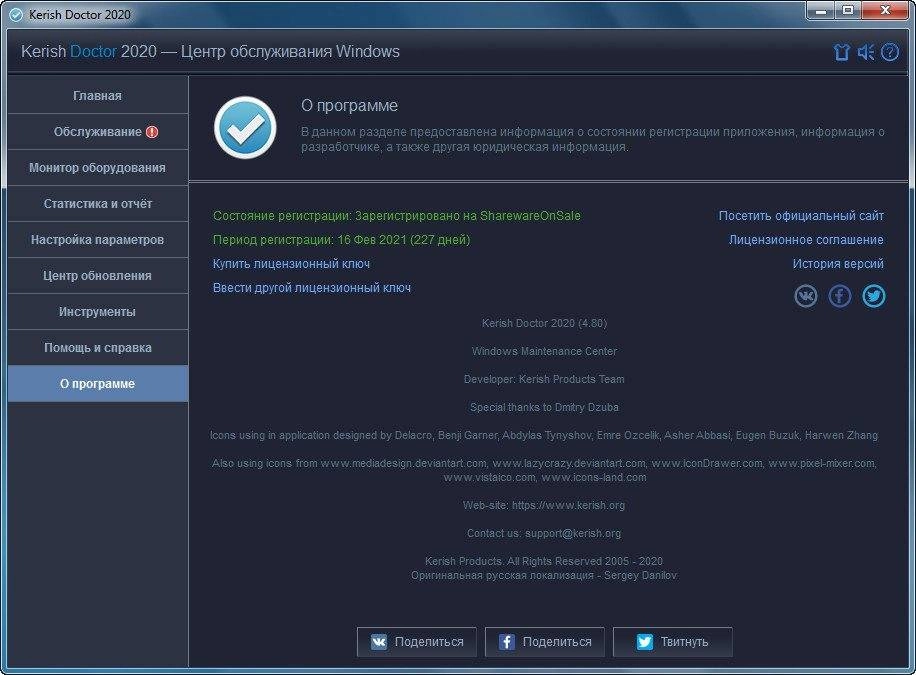The height and width of the screenshot is (675, 916).
Task: Minimize the Kerish Doctor window
Action: 821,11
